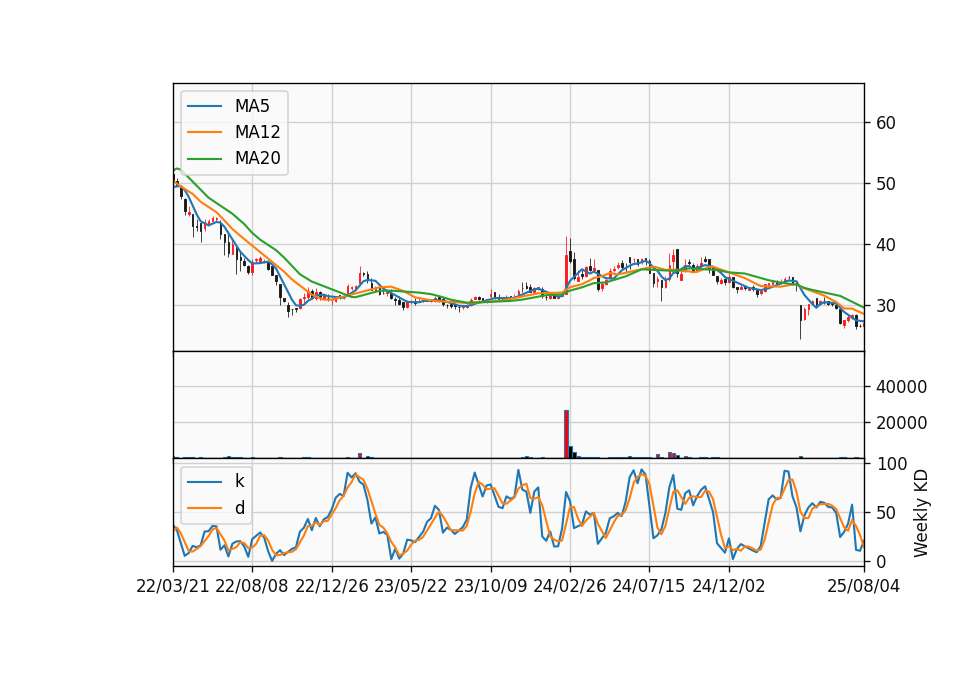Screen dimensions: 960x690
Task: Click the price axis value 60
Action: tap(885, 123)
